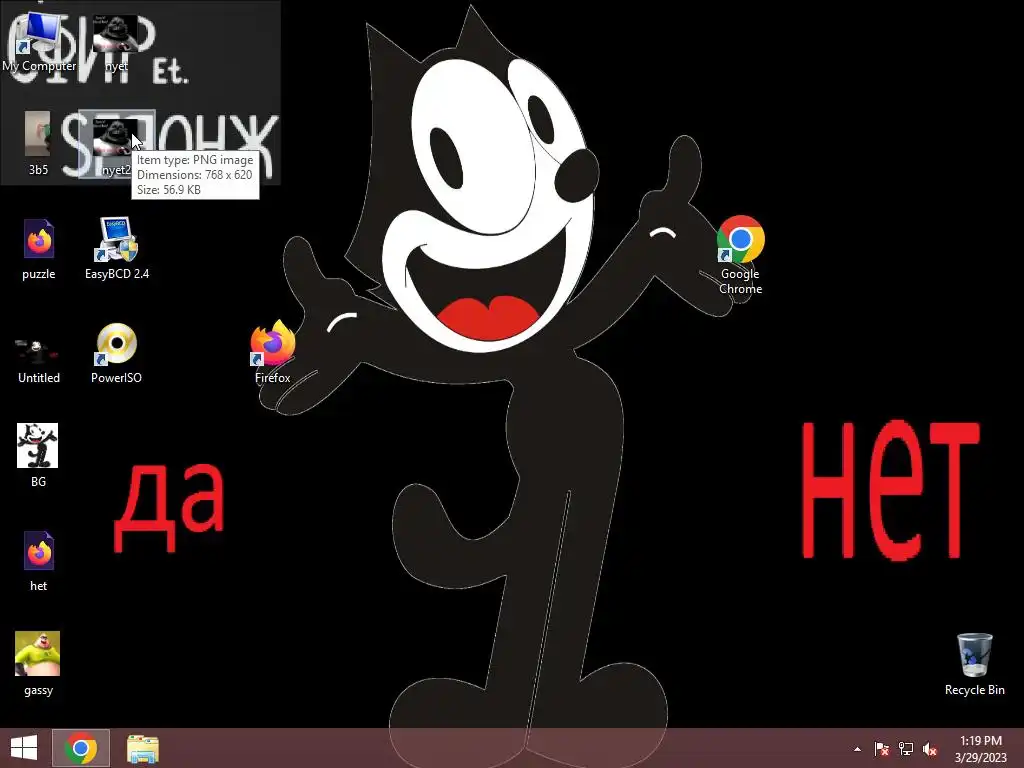Select the EasyBCD 2.4 shortcut
This screenshot has height=768, width=1024.
pyautogui.click(x=117, y=248)
